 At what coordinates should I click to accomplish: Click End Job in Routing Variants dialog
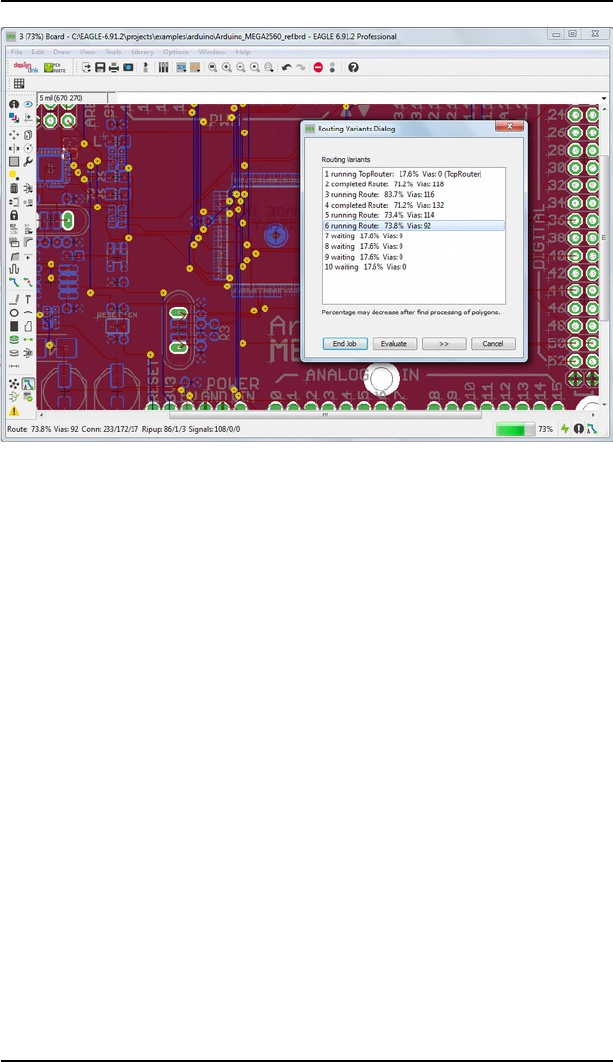click(x=345, y=343)
